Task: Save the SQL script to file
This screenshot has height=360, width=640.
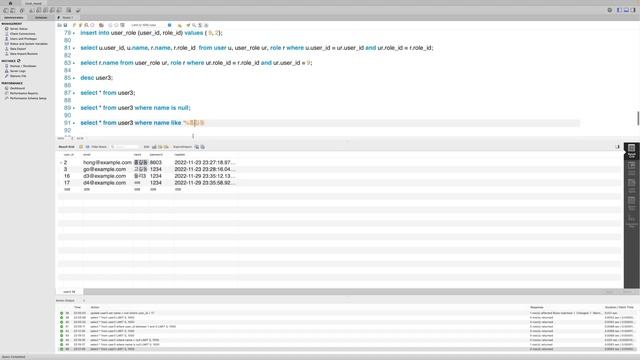Action: click(65, 25)
